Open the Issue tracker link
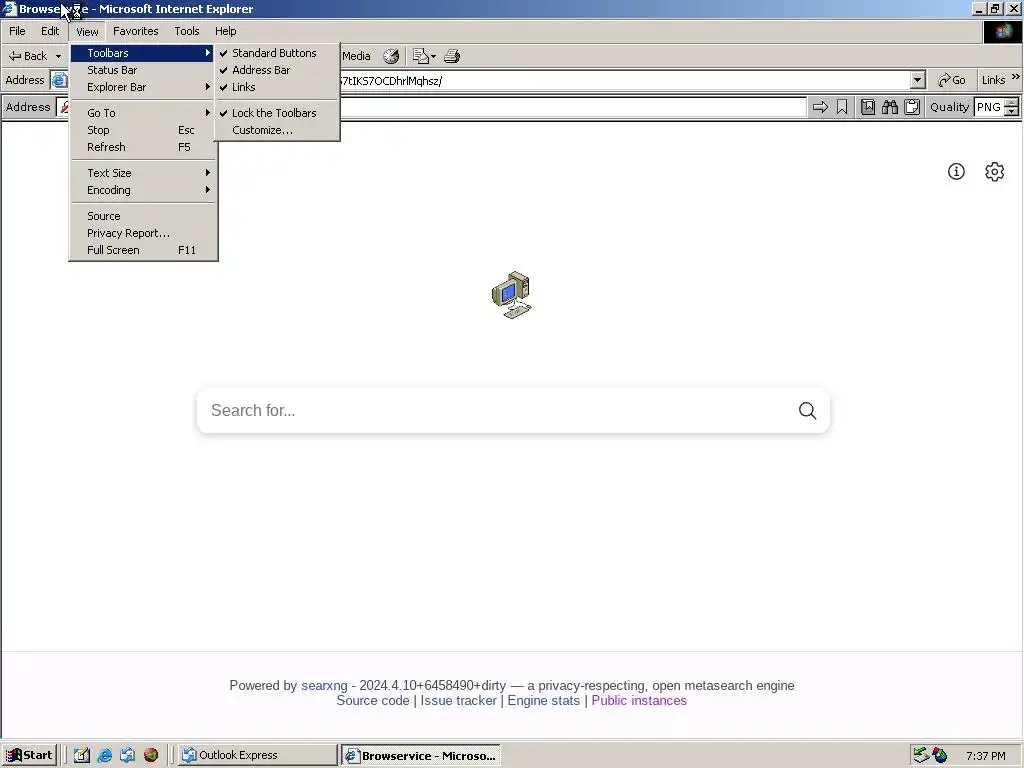1024x768 pixels. 458,701
